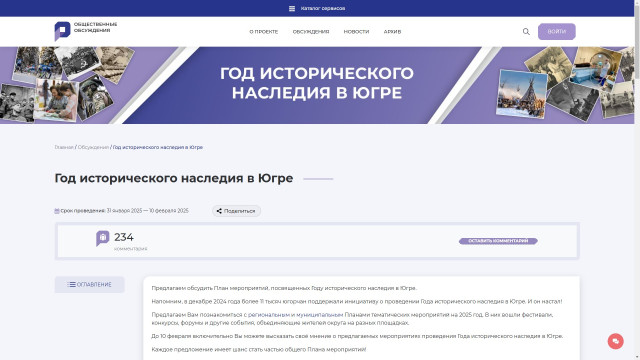Screen dimensions: 640x360
Task: Click the Год исторического наследия banner image
Action: click(317, 85)
